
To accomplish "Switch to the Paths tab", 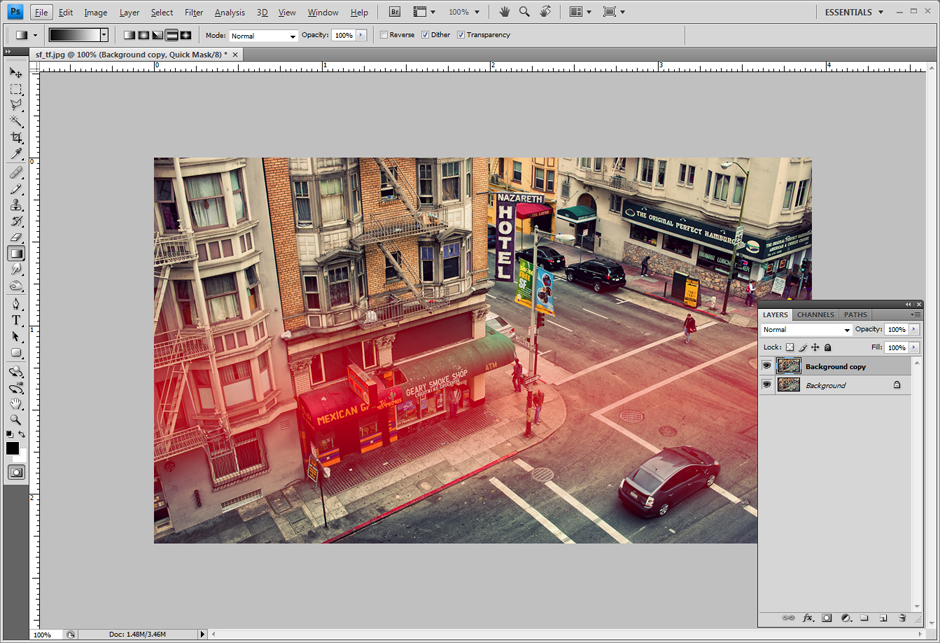I will [x=855, y=315].
